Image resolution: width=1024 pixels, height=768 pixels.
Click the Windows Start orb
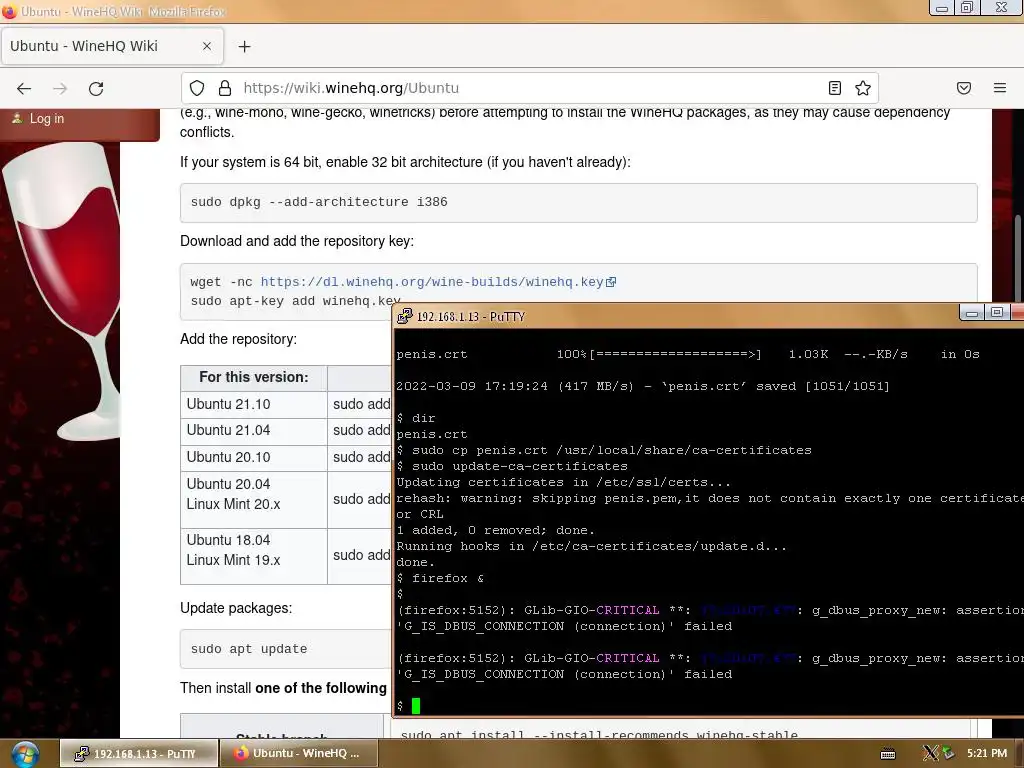[24, 754]
